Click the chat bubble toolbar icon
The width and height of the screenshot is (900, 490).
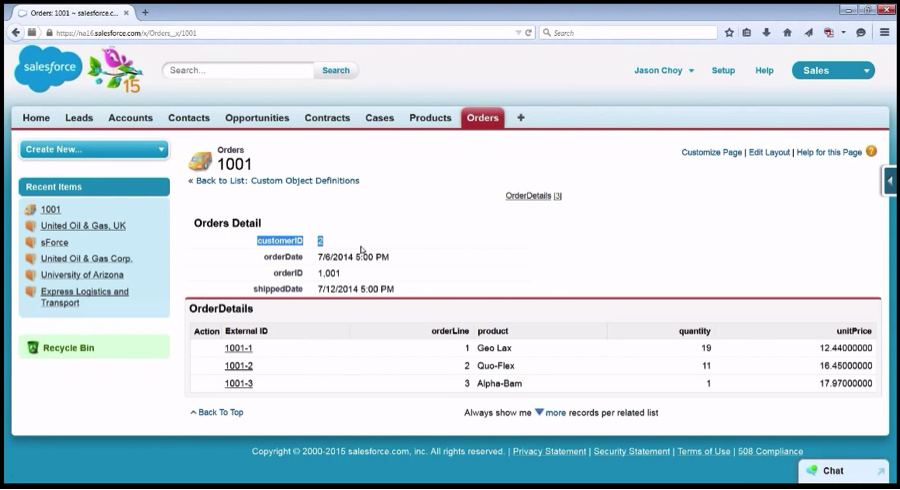click(x=860, y=33)
